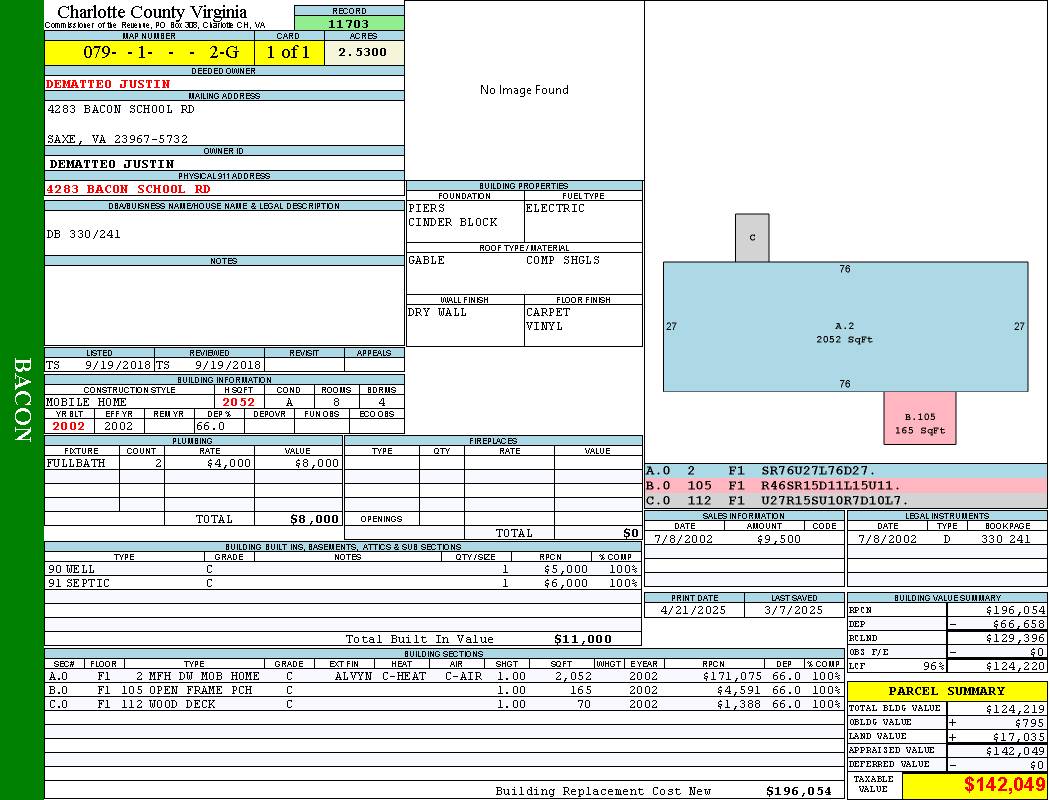Click the well RPCN value $5,000
This screenshot has height=800, width=1050.
coord(566,569)
